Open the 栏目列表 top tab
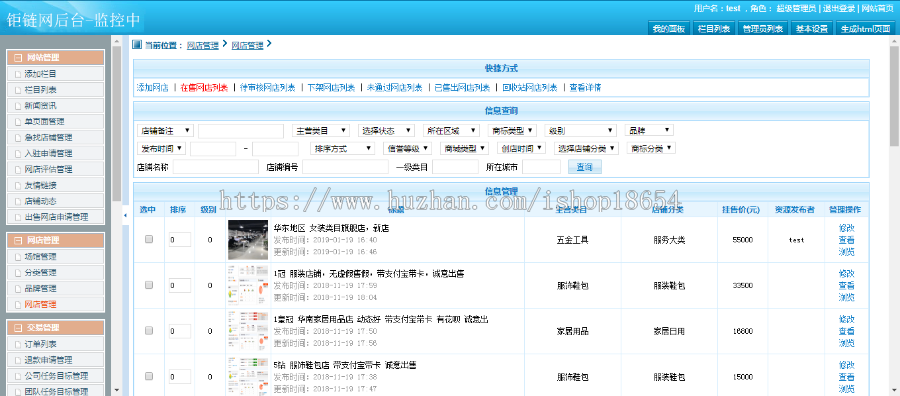 point(713,28)
